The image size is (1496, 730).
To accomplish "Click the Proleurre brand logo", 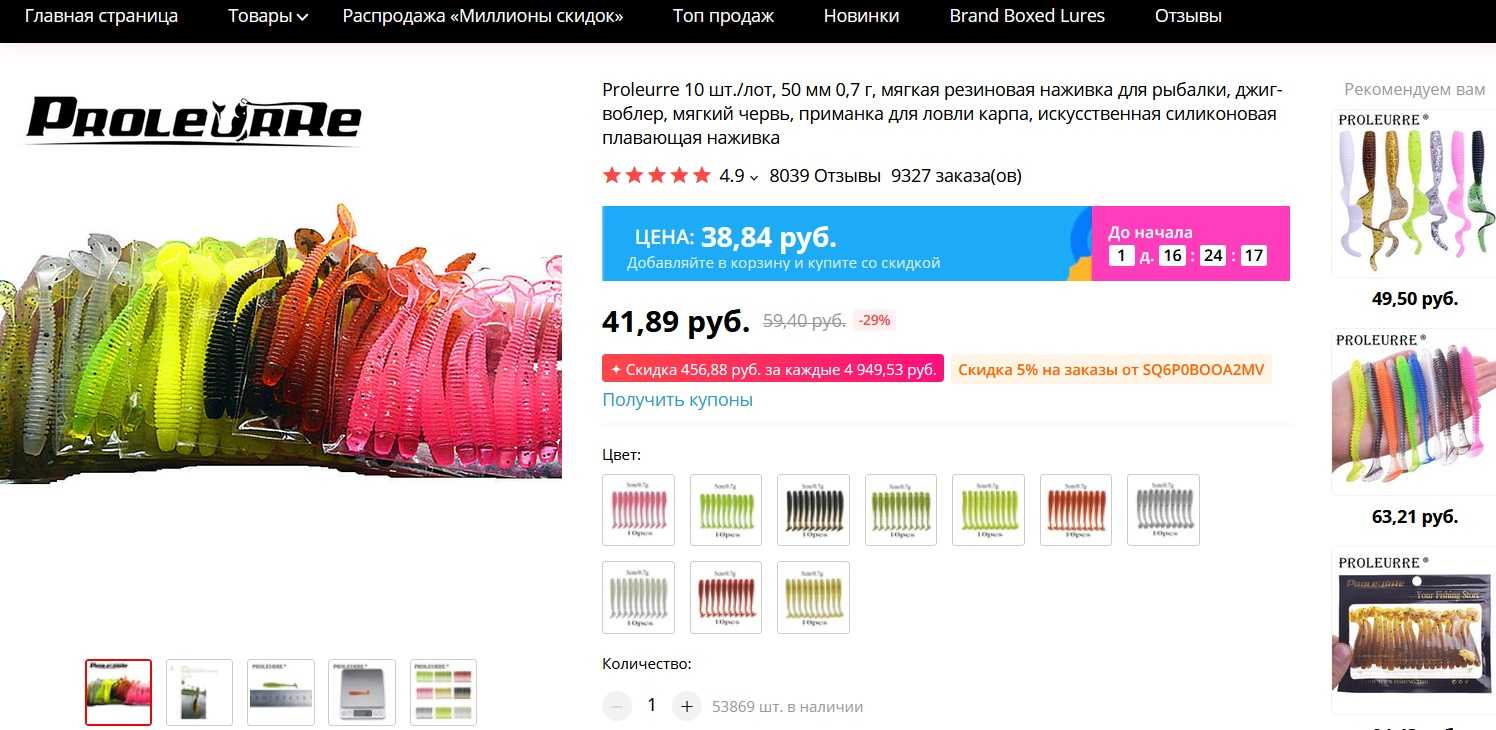I will 193,121.
